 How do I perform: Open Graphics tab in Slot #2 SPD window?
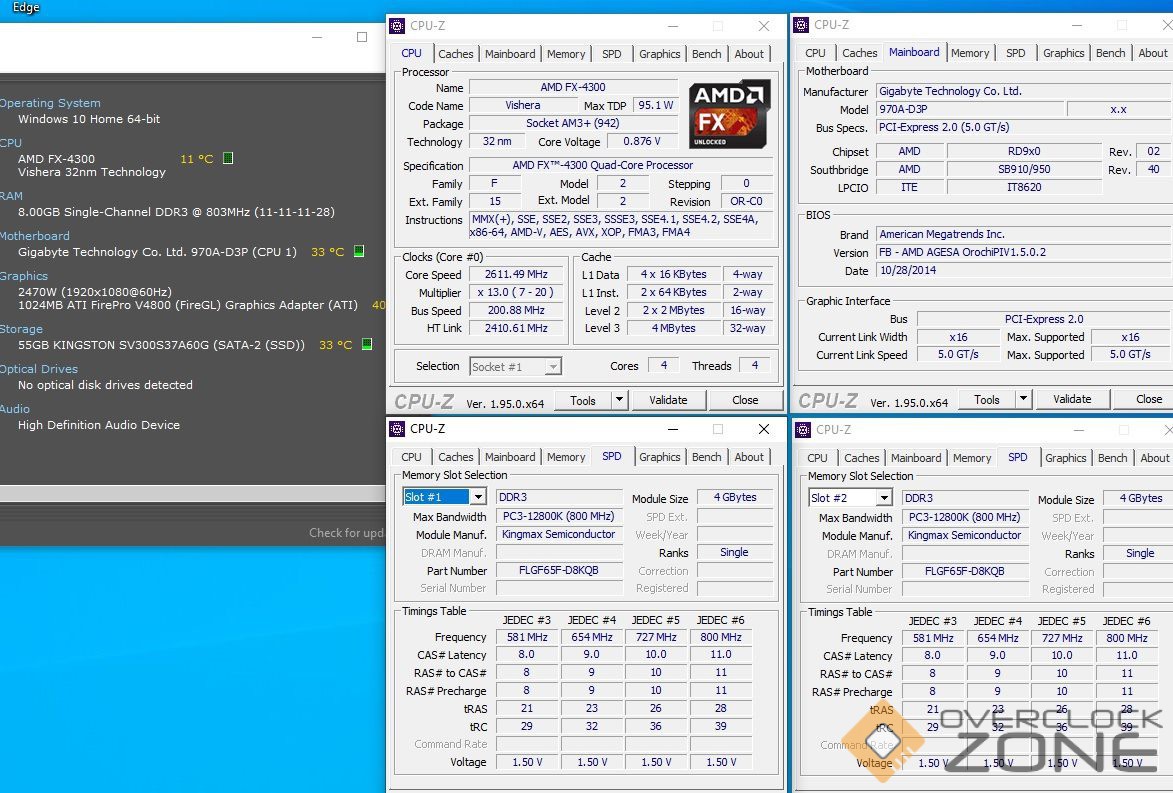pos(1065,458)
